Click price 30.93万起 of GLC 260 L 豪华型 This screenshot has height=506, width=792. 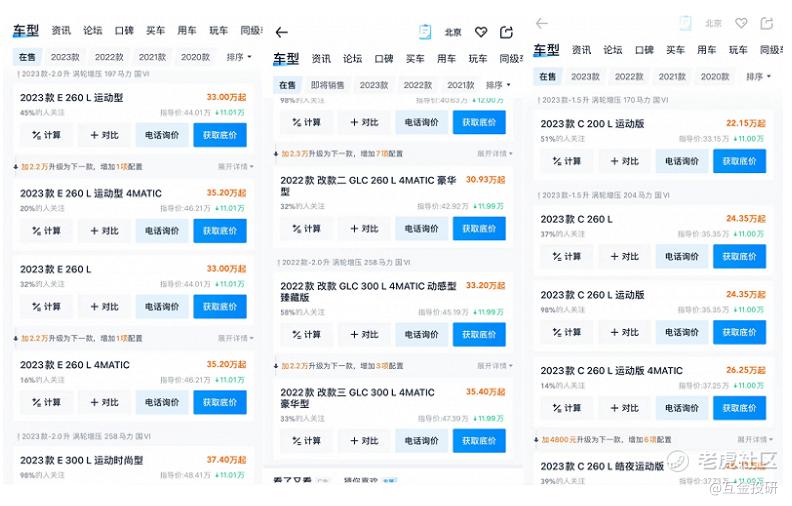point(485,180)
